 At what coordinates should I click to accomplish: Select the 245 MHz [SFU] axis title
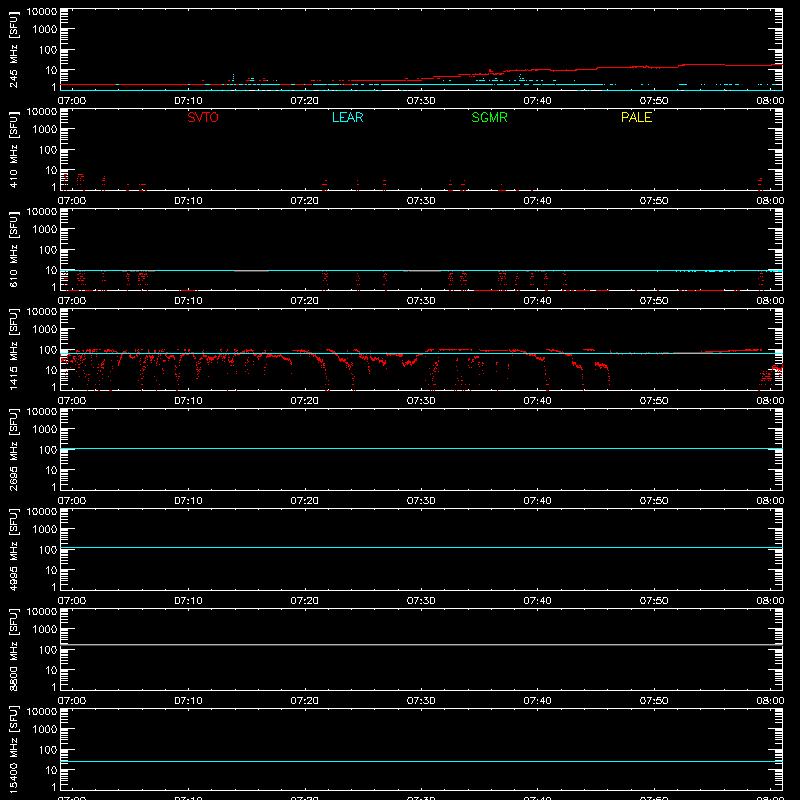point(13,49)
